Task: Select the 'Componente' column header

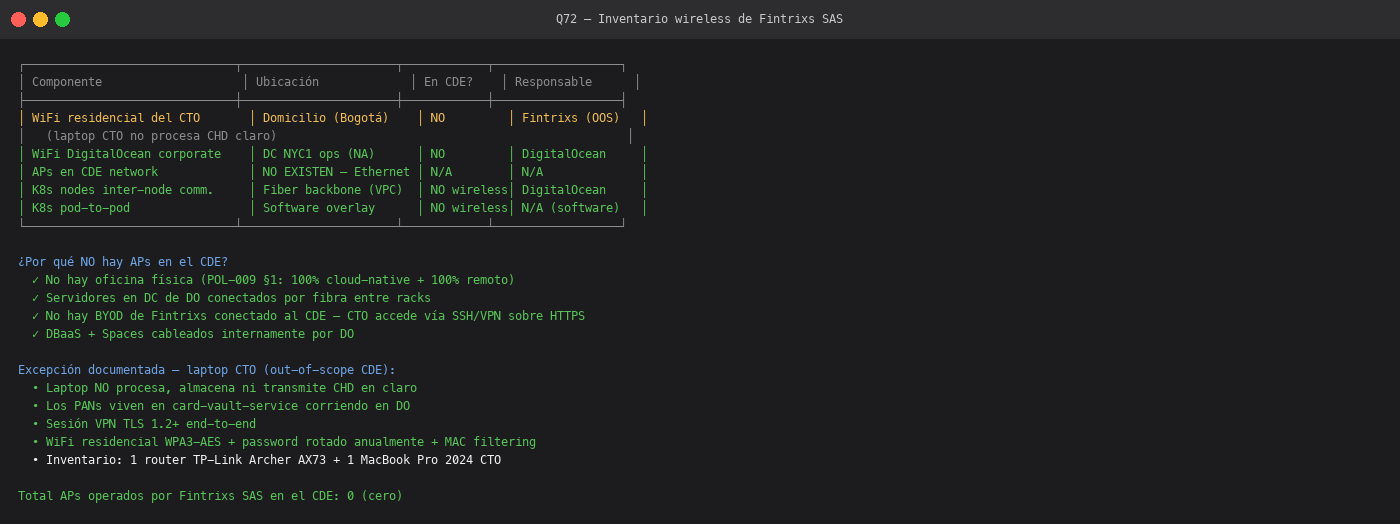Action: 67,82
